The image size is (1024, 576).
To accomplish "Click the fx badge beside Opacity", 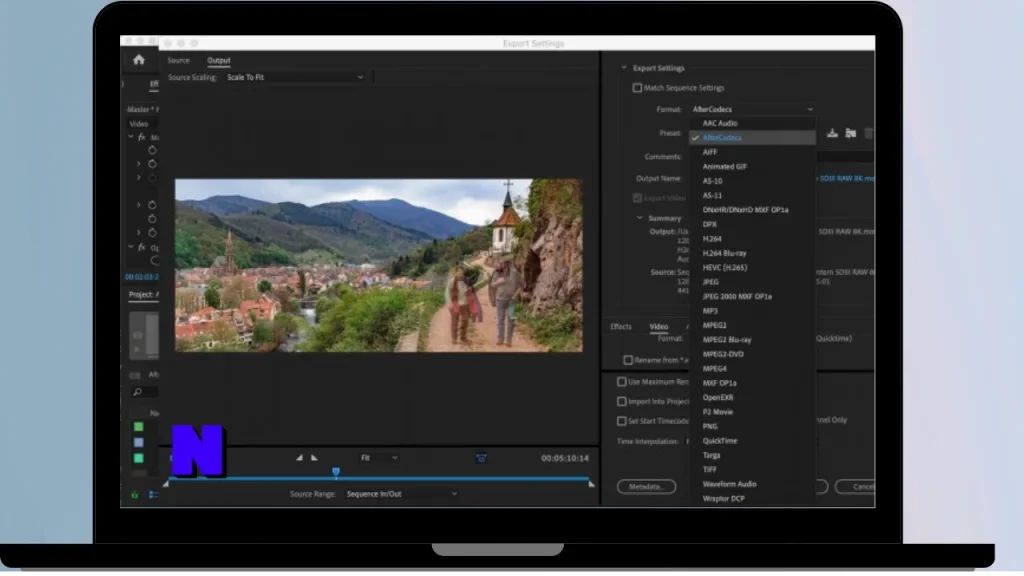I will (x=142, y=248).
